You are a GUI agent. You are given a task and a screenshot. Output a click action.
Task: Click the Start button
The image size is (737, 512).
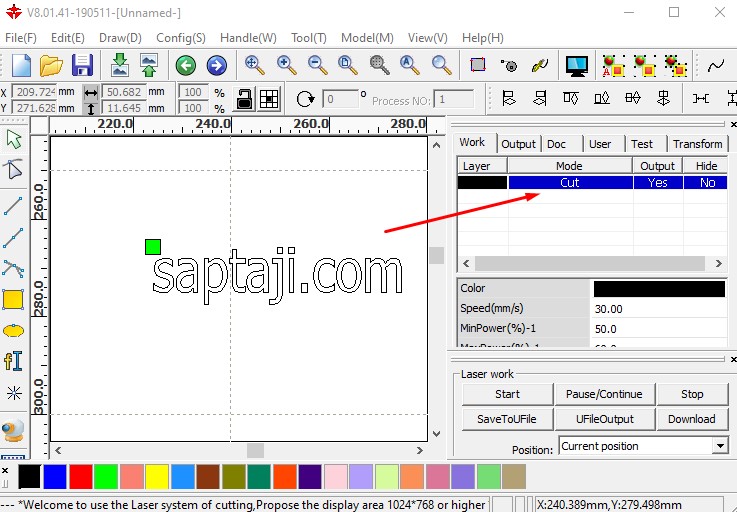tap(507, 394)
